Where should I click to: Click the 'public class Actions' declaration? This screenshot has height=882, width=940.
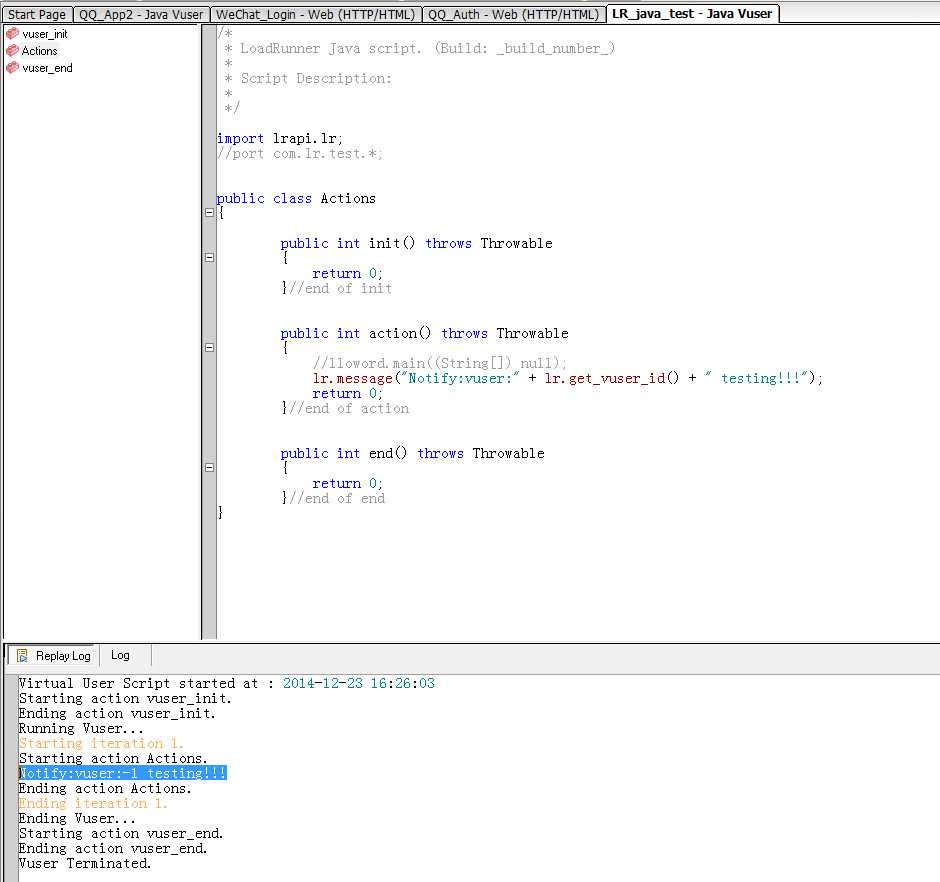(x=296, y=198)
